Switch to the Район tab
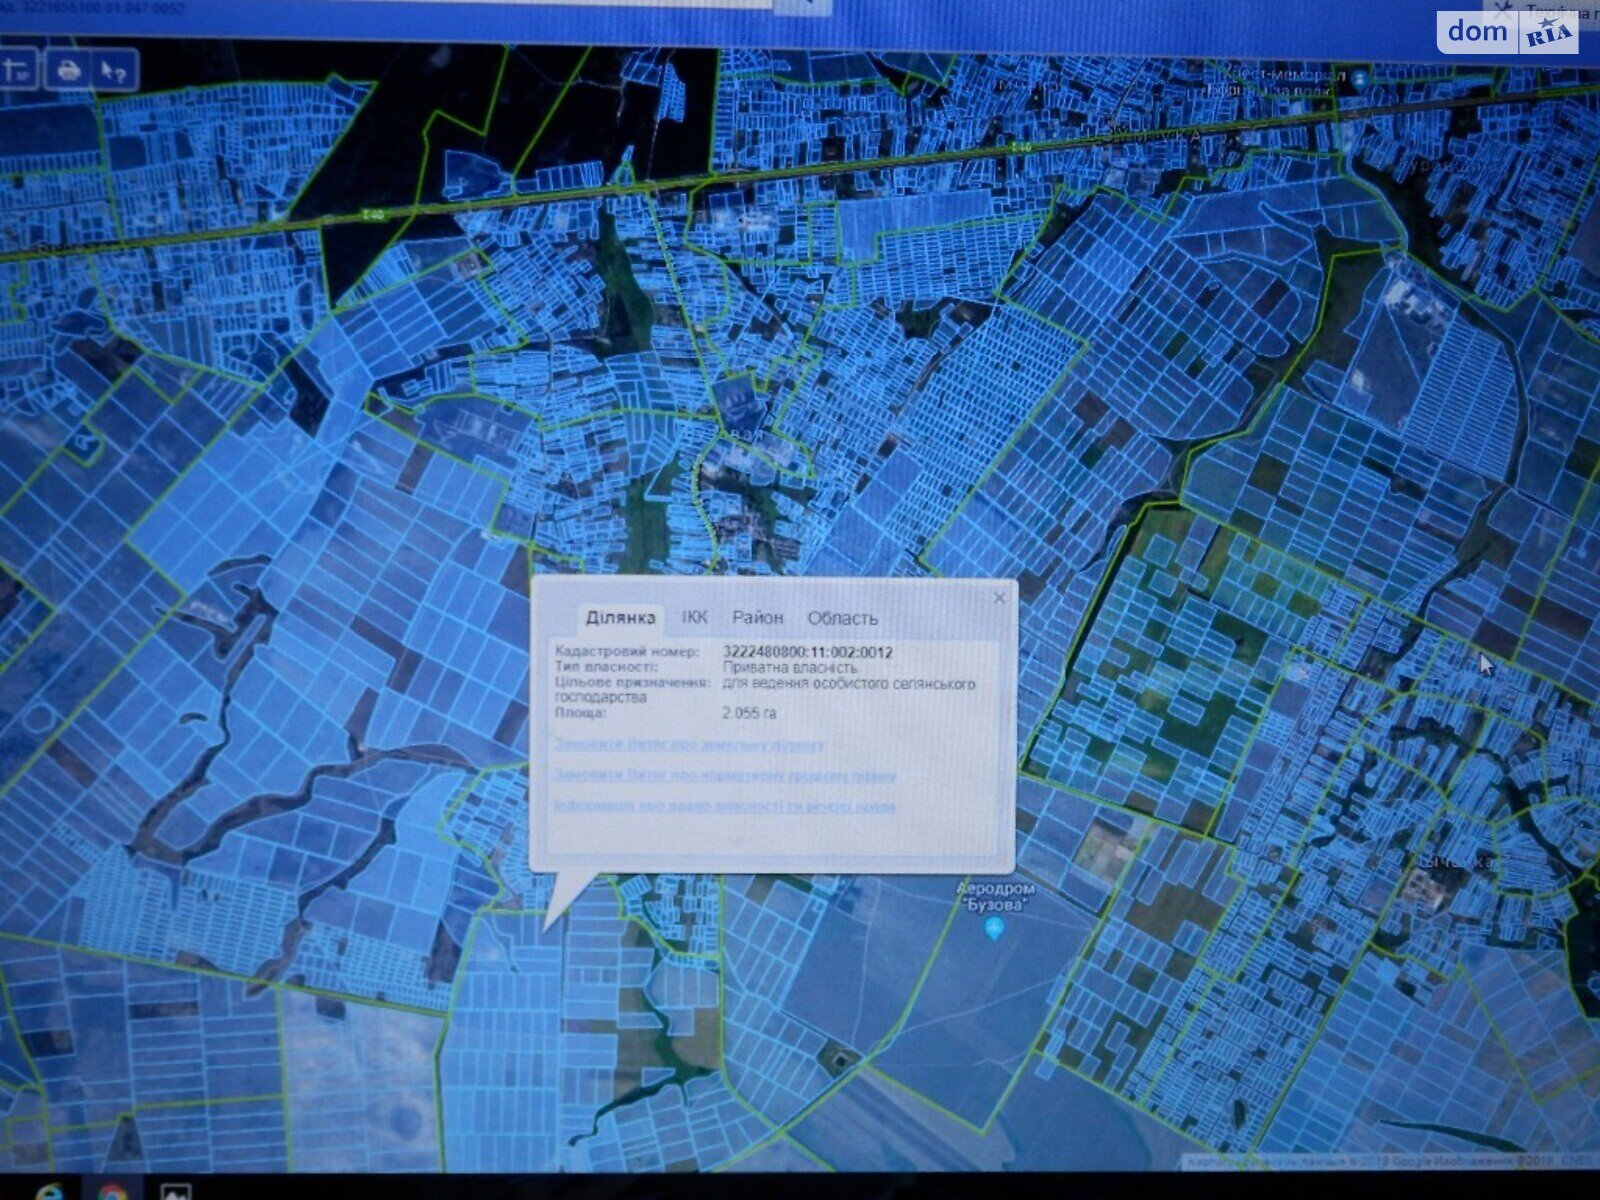 tap(757, 618)
